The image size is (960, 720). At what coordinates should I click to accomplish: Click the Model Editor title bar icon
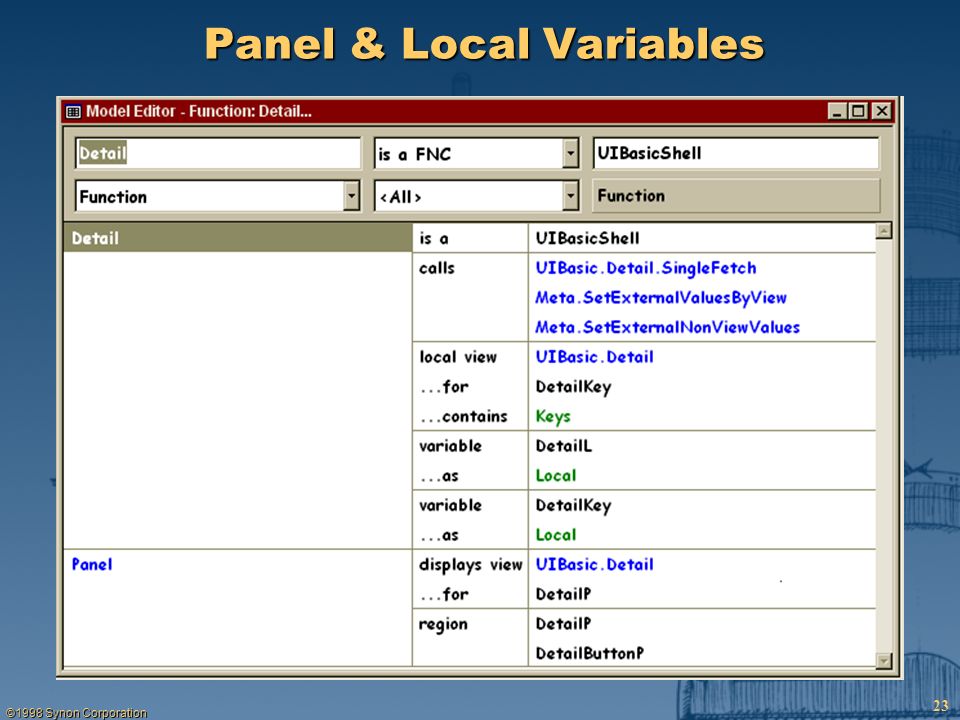(x=73, y=111)
